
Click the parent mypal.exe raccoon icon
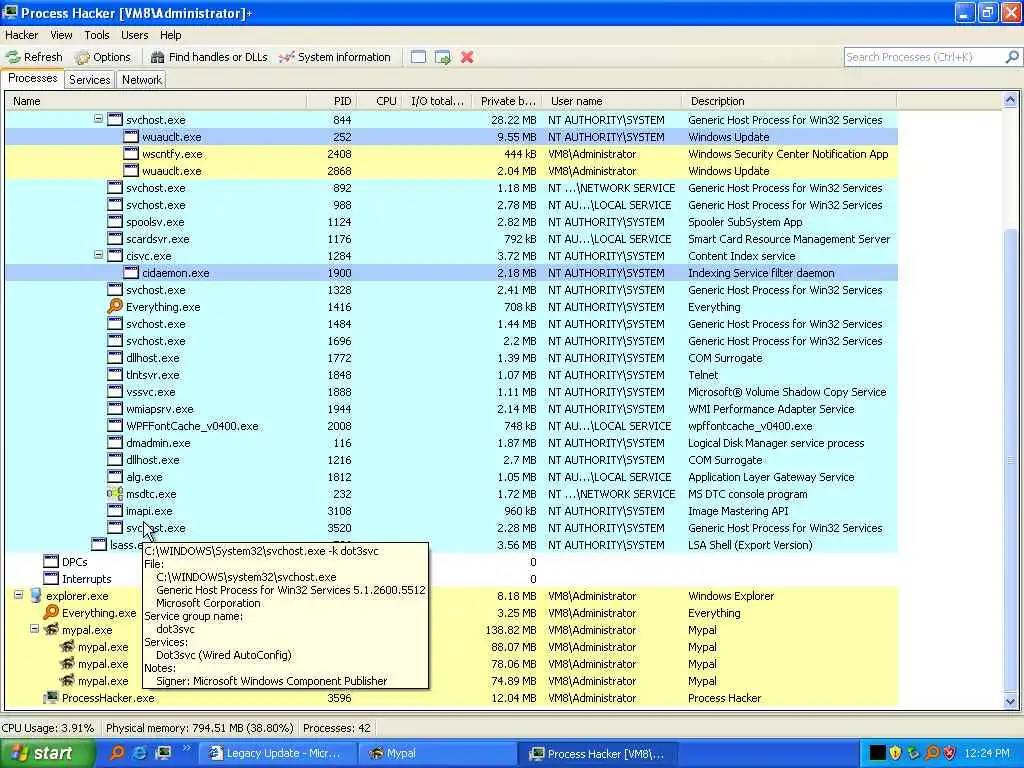(51, 630)
